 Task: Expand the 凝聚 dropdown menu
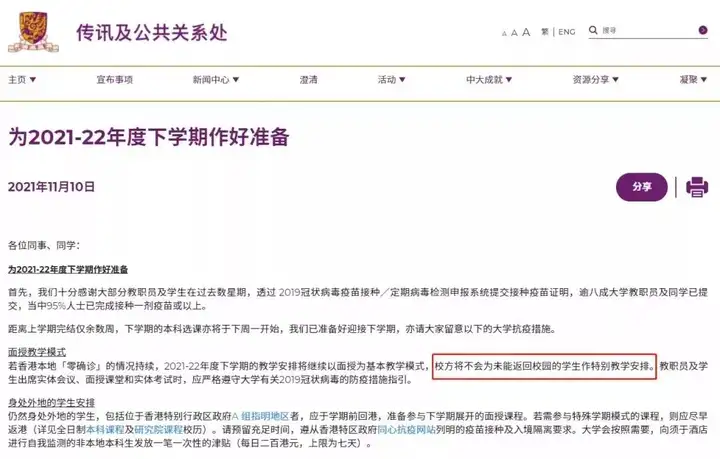[693, 79]
